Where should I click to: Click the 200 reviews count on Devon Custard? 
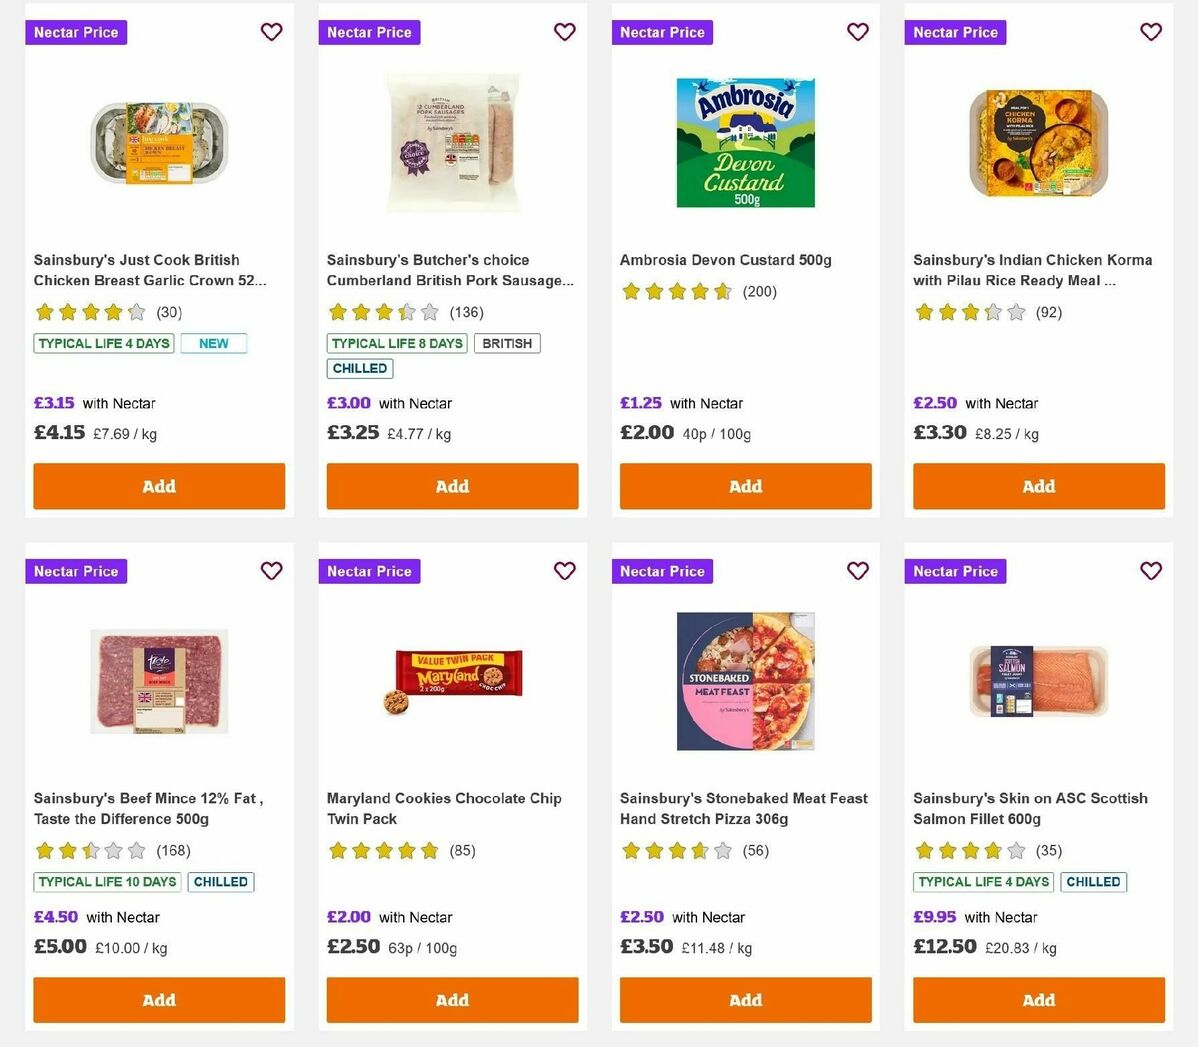756,291
